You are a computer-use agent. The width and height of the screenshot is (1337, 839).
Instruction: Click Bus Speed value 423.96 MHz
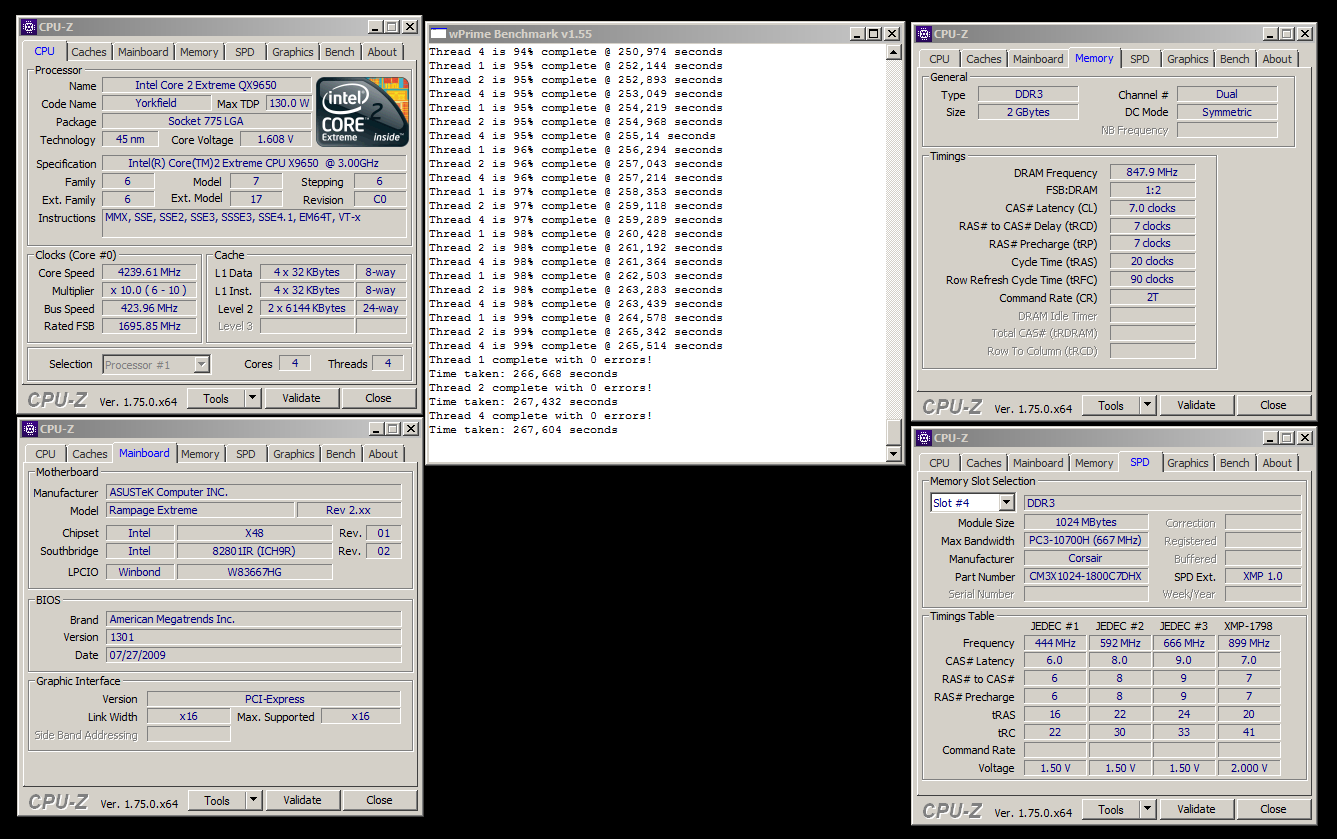pos(151,308)
